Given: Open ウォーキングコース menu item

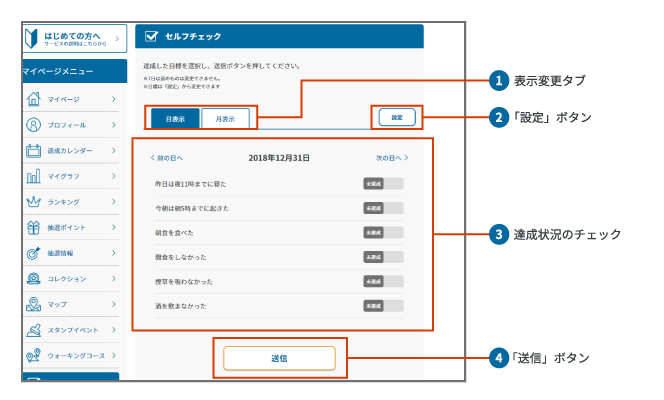Looking at the screenshot, I should point(71,356).
